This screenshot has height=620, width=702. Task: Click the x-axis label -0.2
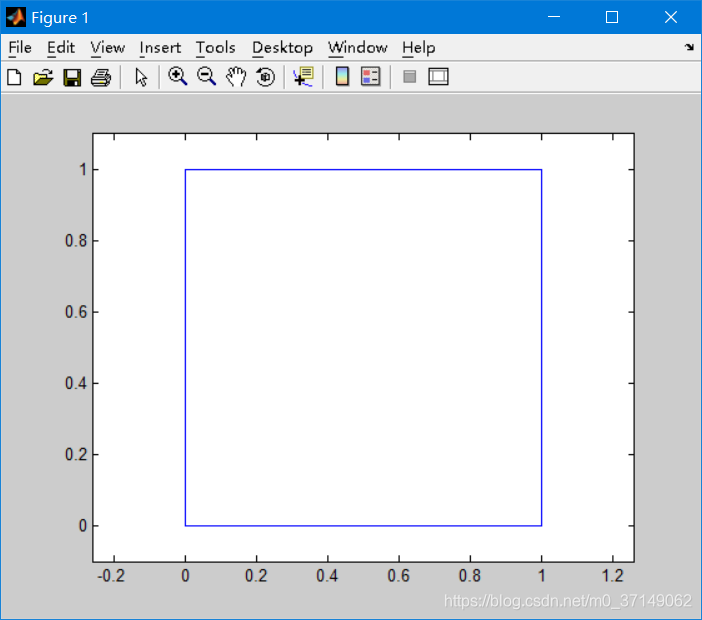(111, 576)
